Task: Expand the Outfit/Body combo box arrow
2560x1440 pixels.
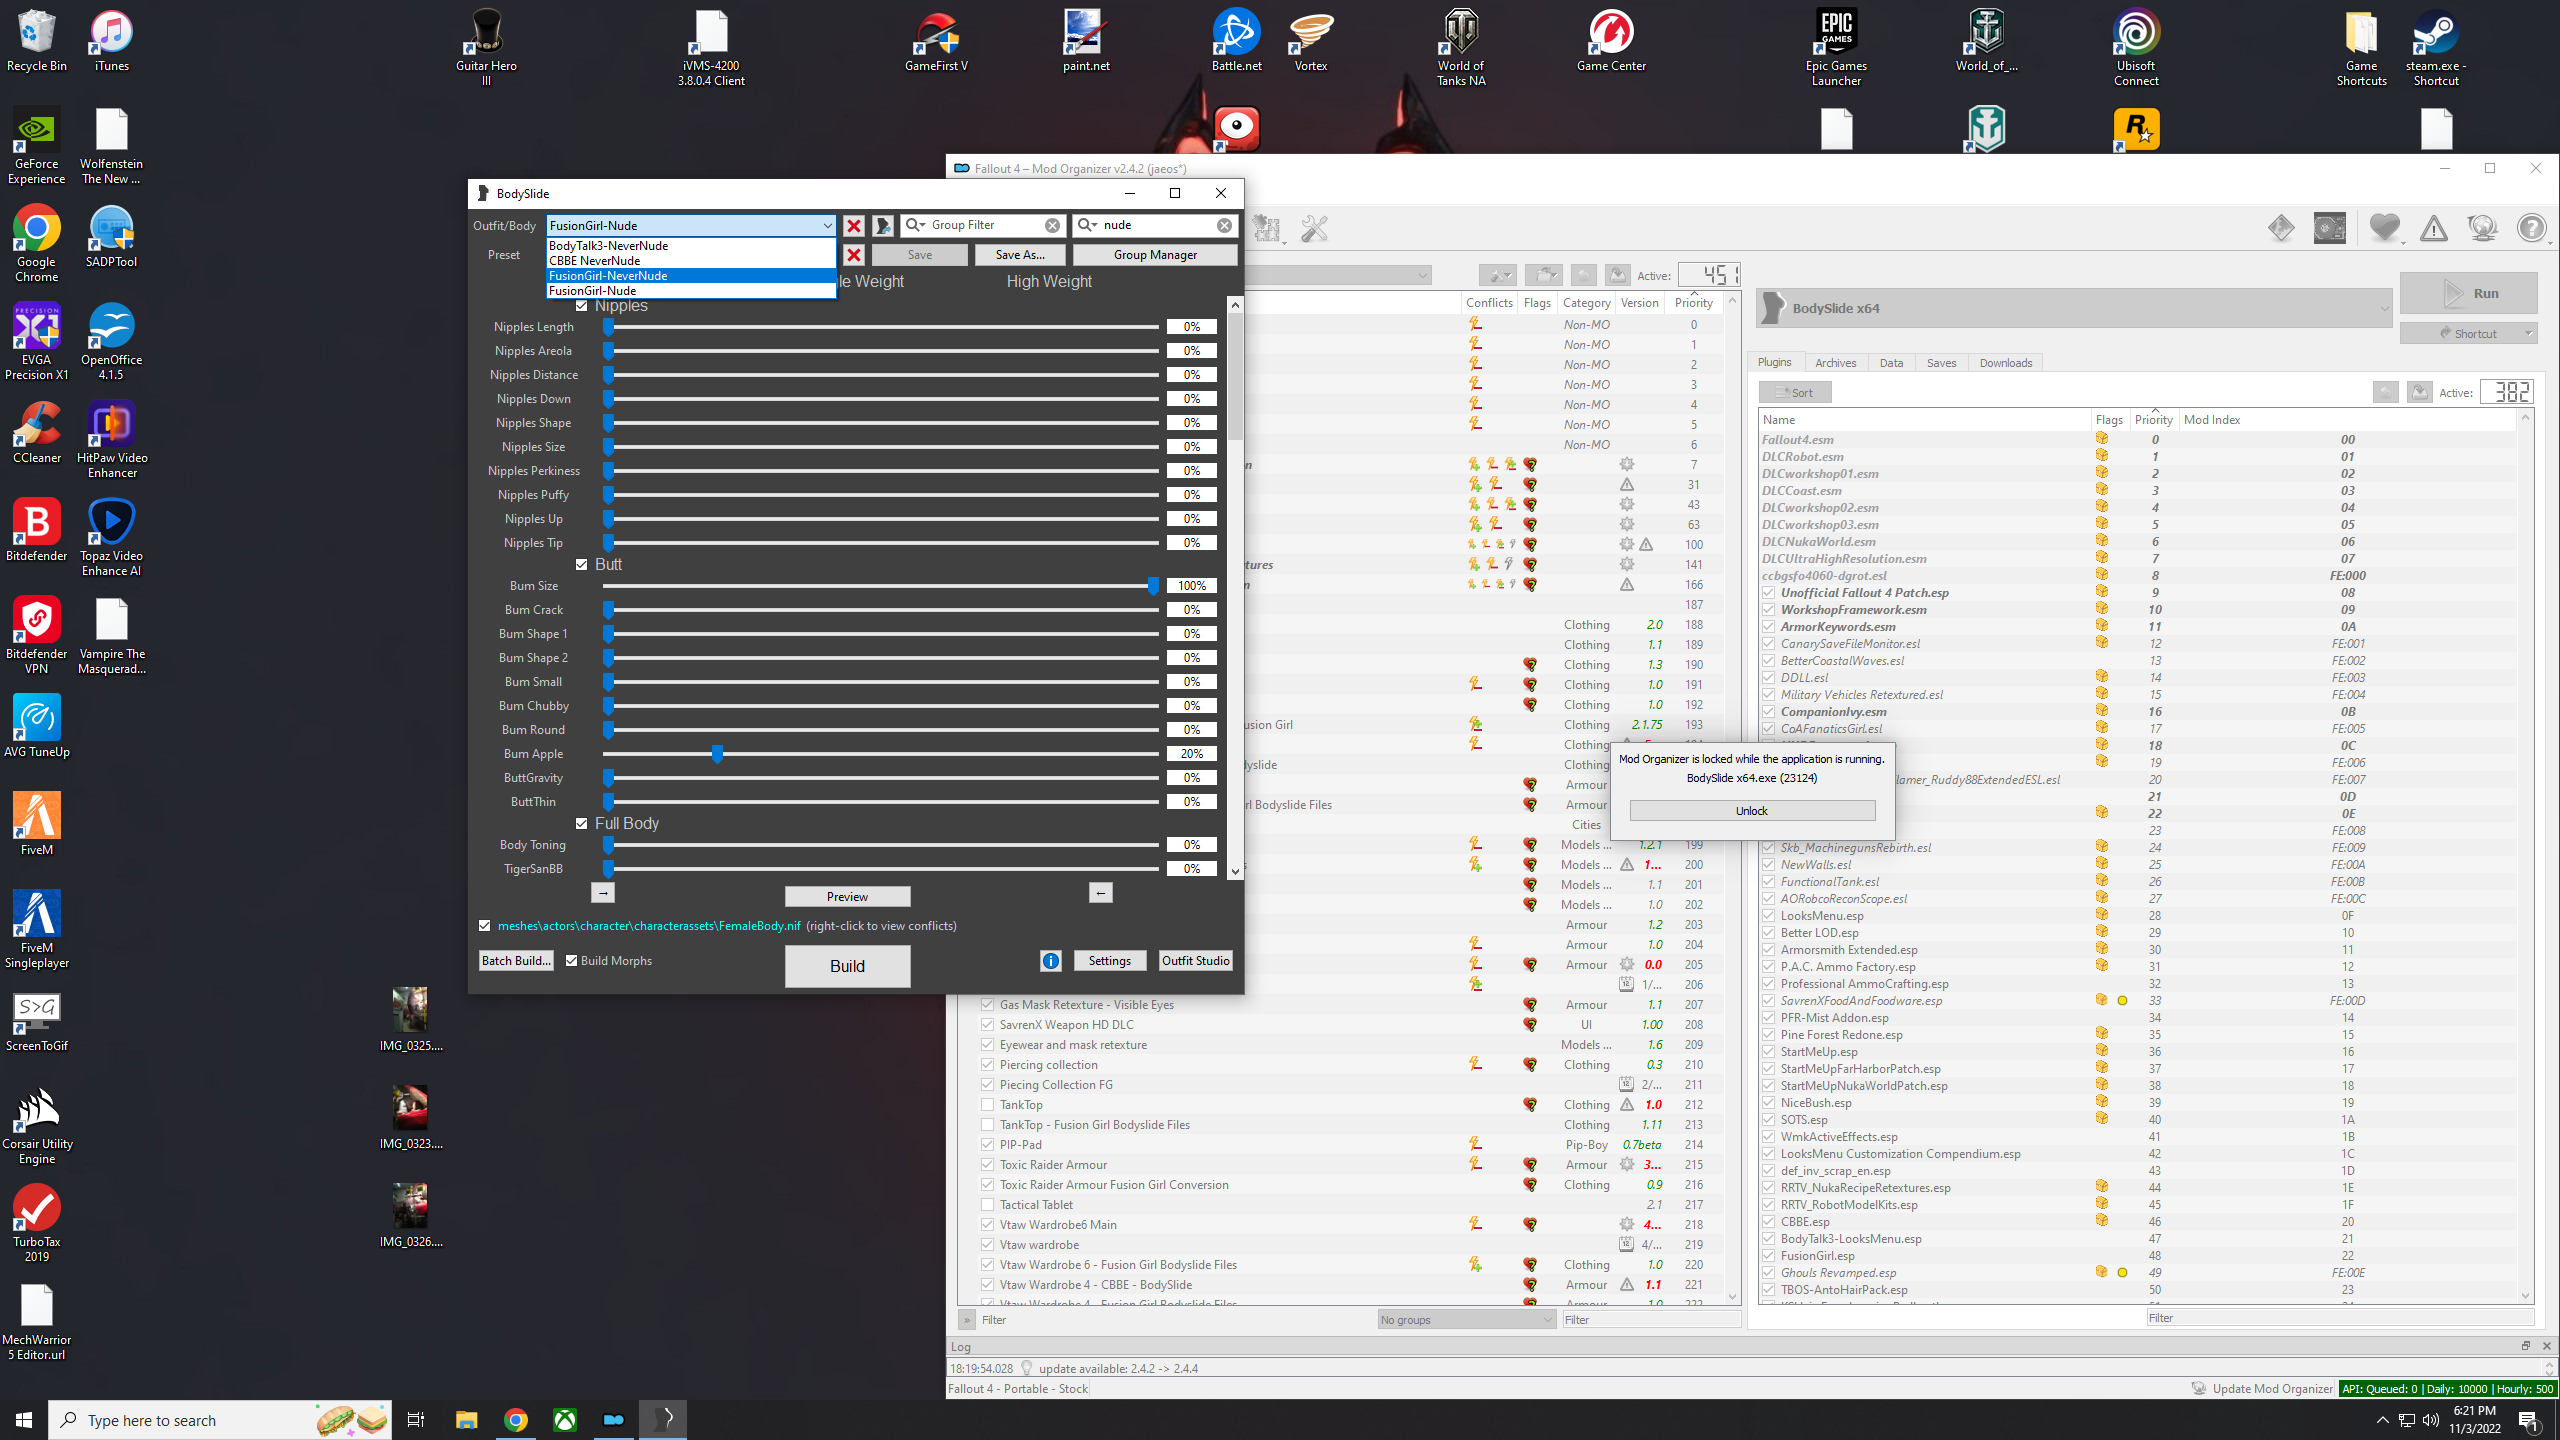Action: 827,226
